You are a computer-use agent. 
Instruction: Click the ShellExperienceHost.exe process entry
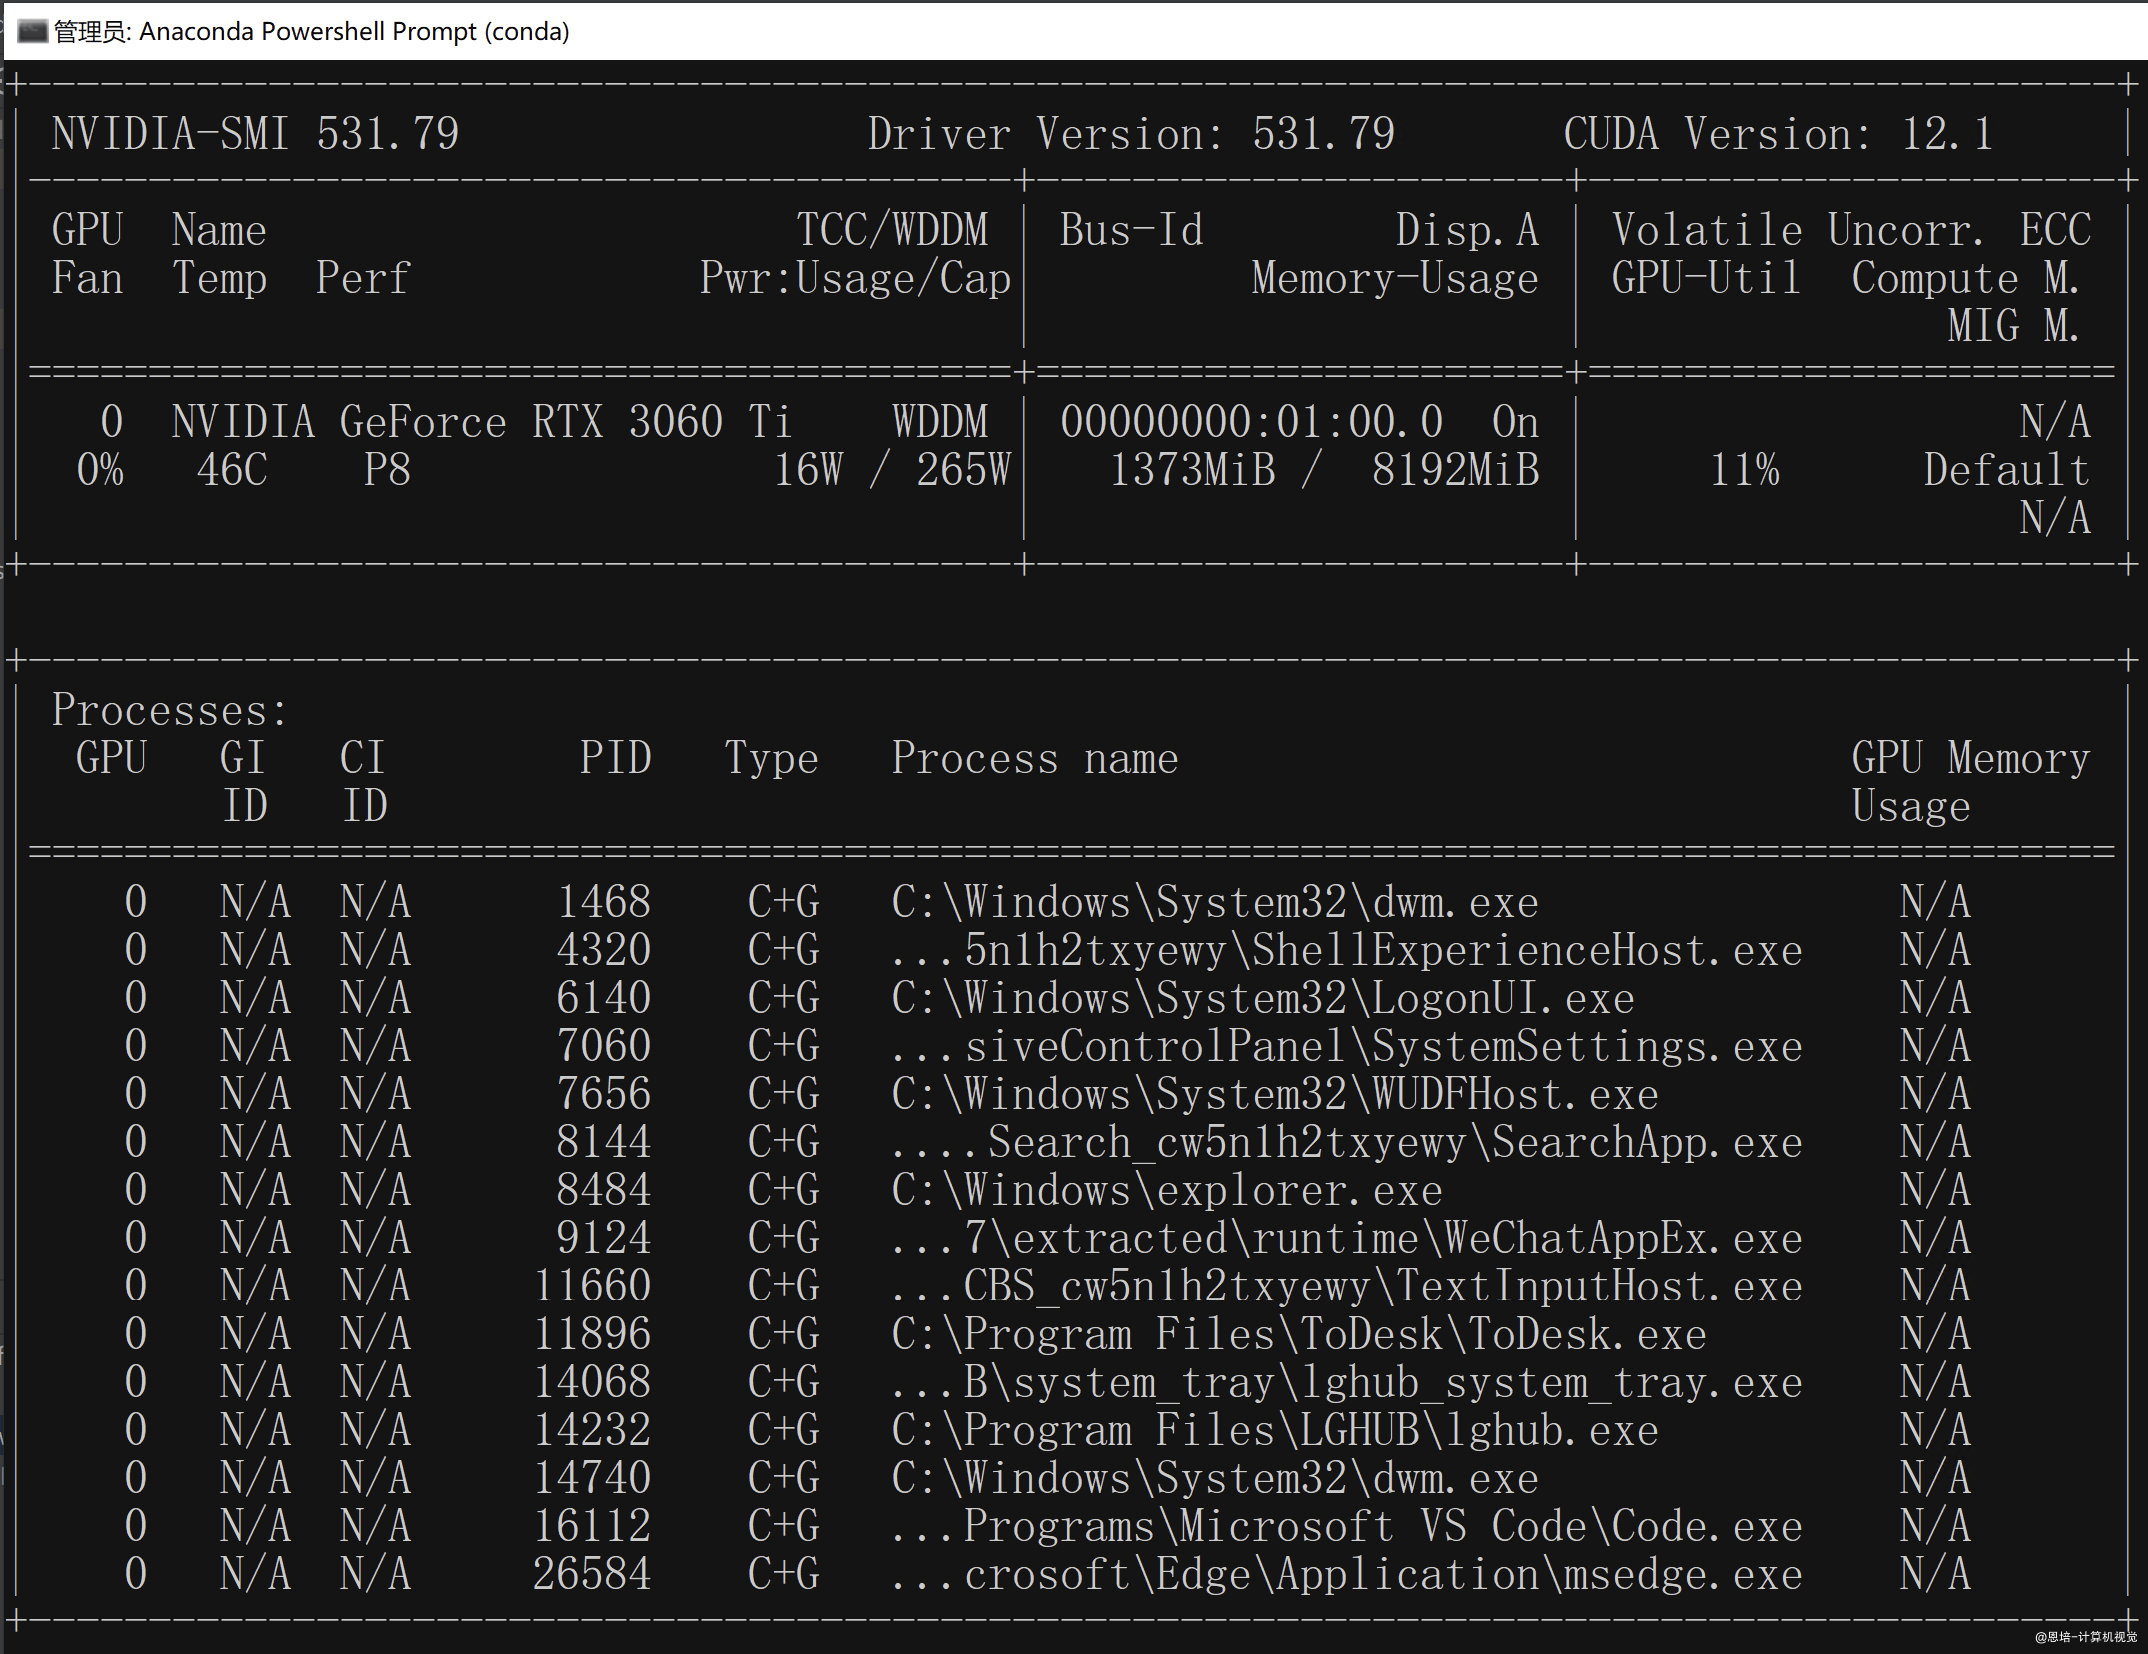tap(1346, 950)
